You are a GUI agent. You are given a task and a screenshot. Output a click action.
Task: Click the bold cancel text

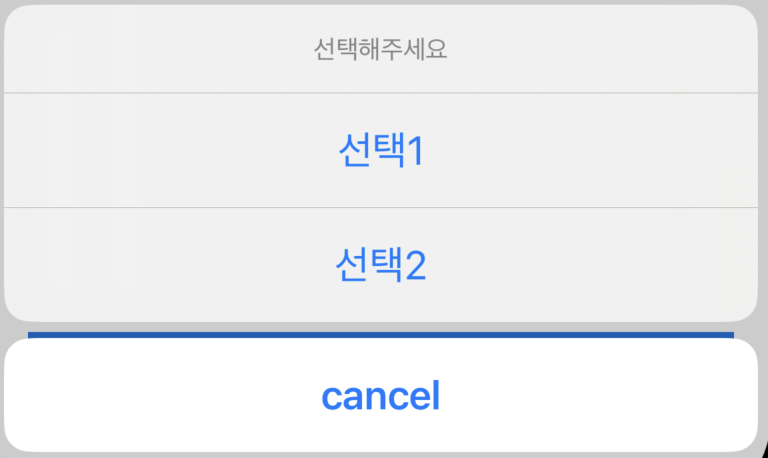[x=380, y=396]
